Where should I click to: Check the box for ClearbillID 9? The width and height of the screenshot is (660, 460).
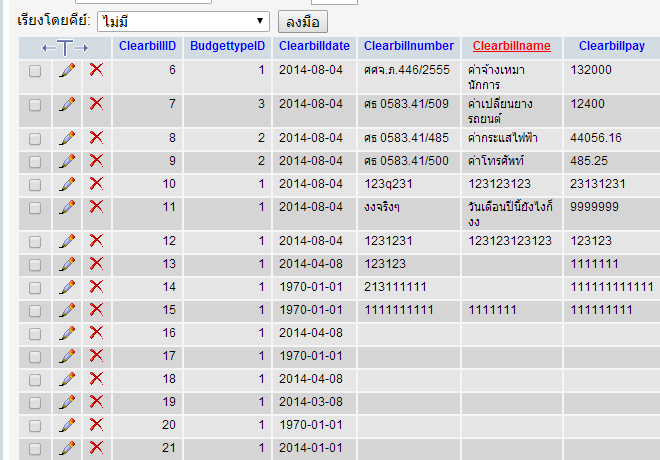[35, 162]
